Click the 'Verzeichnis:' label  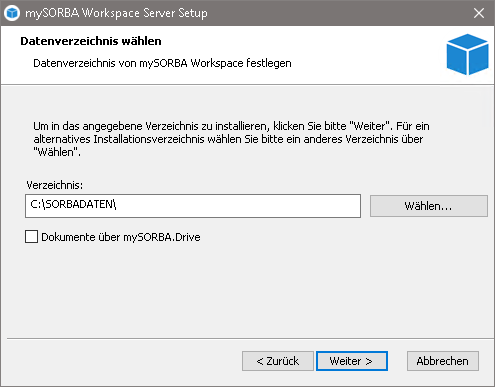[x=54, y=185]
